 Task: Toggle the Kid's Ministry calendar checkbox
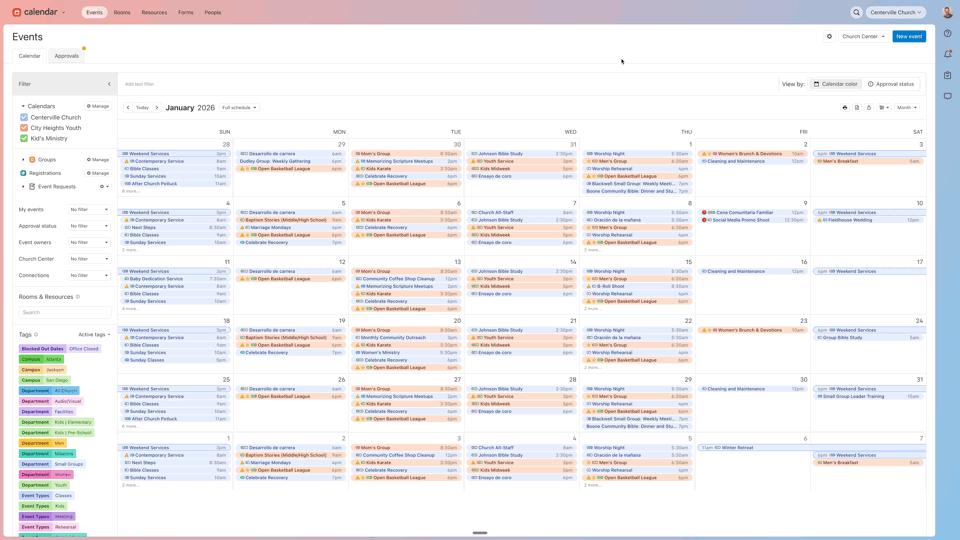[x=24, y=139]
